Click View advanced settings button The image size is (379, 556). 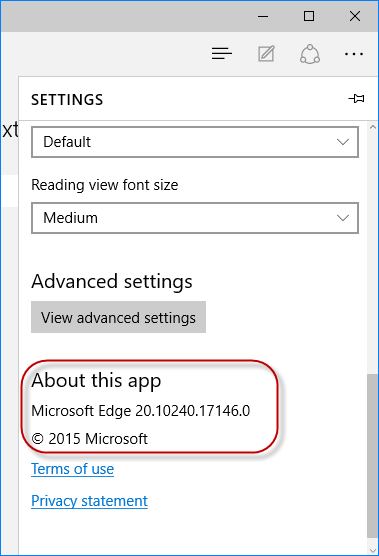pyautogui.click(x=118, y=317)
